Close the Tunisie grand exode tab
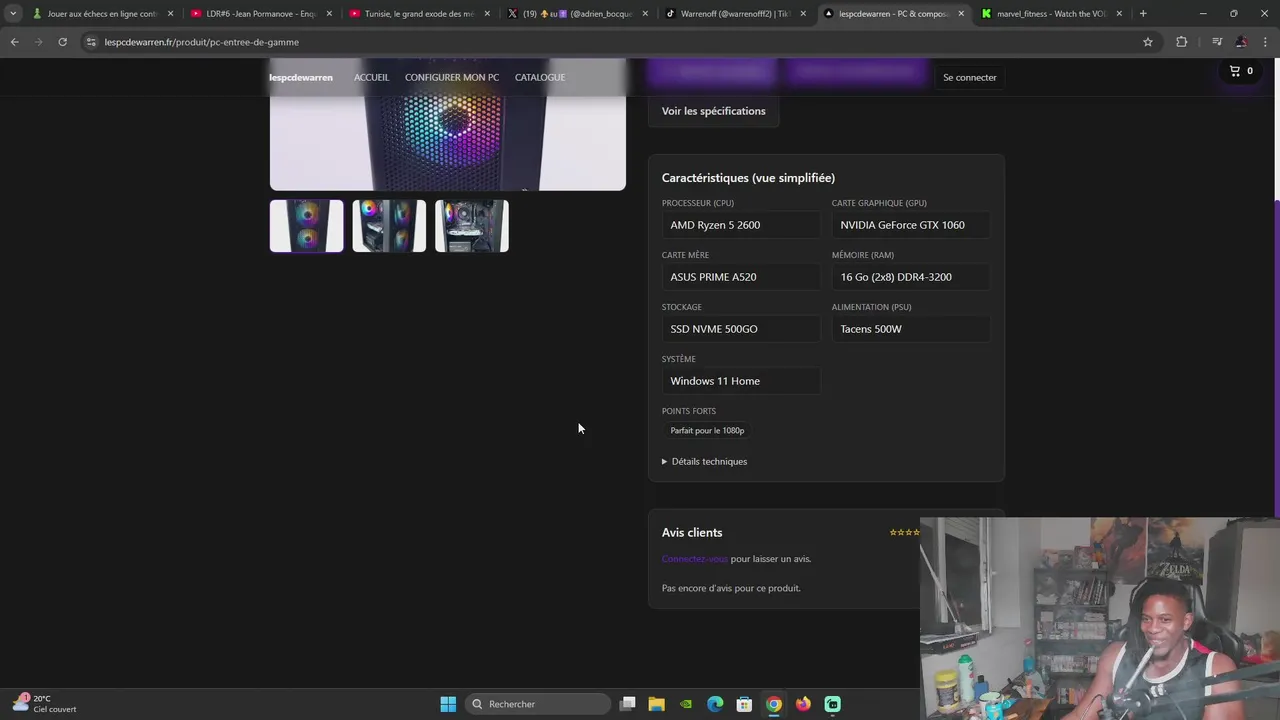Image resolution: width=1280 pixels, height=720 pixels. coord(487,14)
